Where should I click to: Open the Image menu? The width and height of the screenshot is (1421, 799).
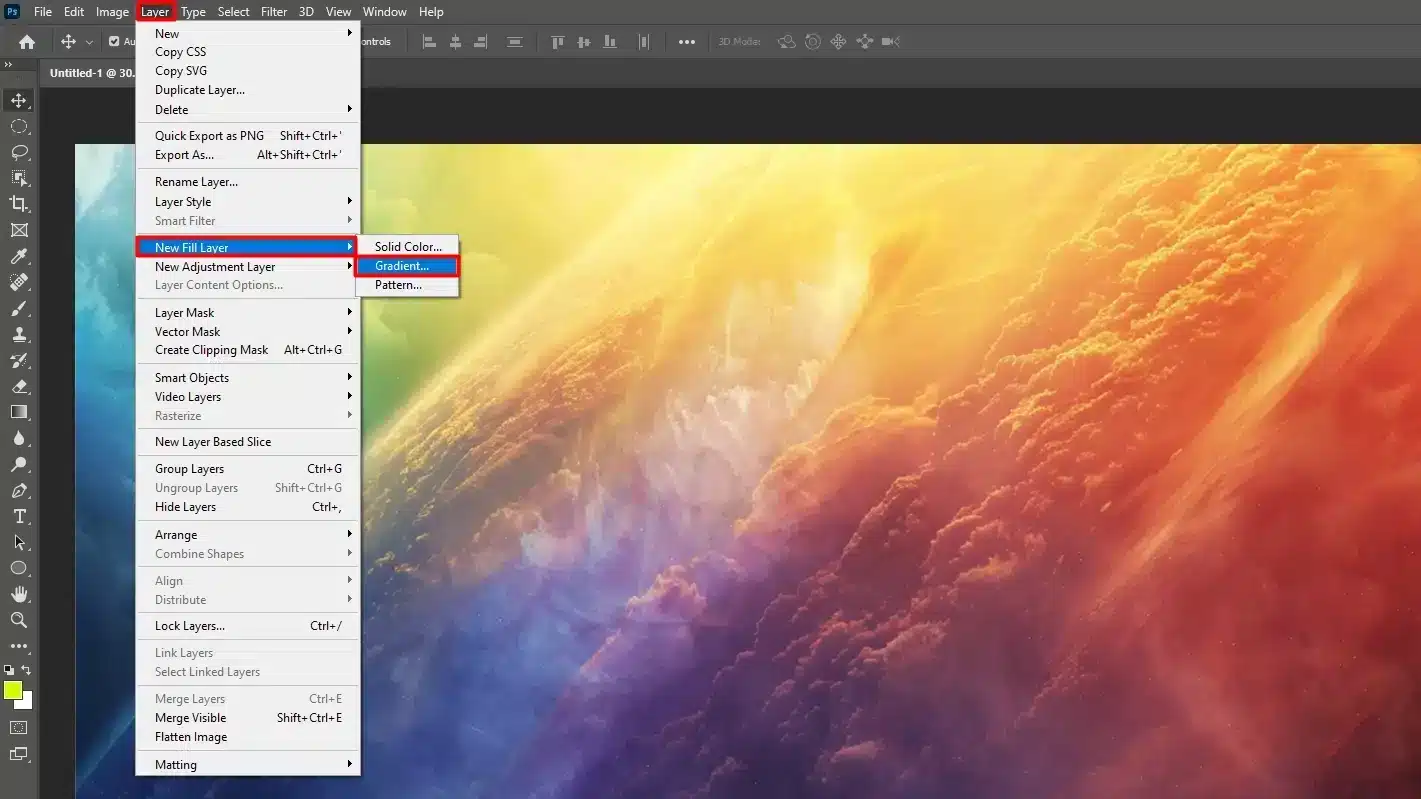(x=112, y=12)
